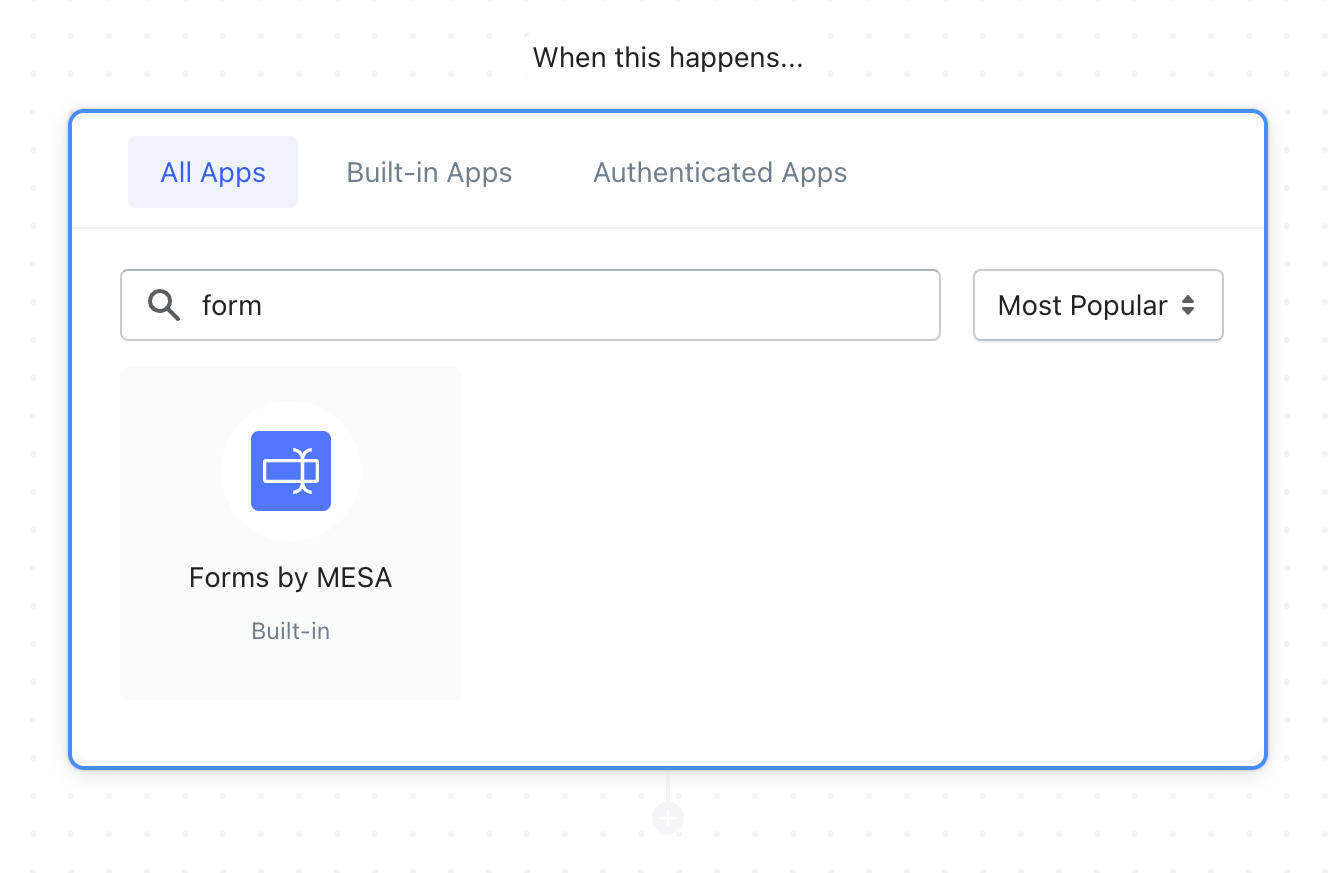Click the "Forms by MESA" title text

coord(290,577)
